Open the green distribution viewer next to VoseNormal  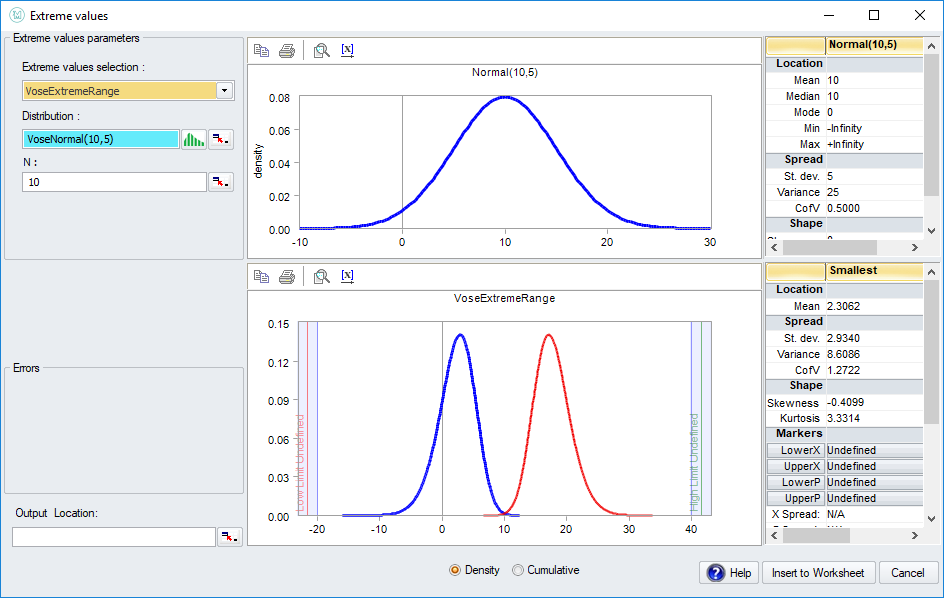(194, 139)
